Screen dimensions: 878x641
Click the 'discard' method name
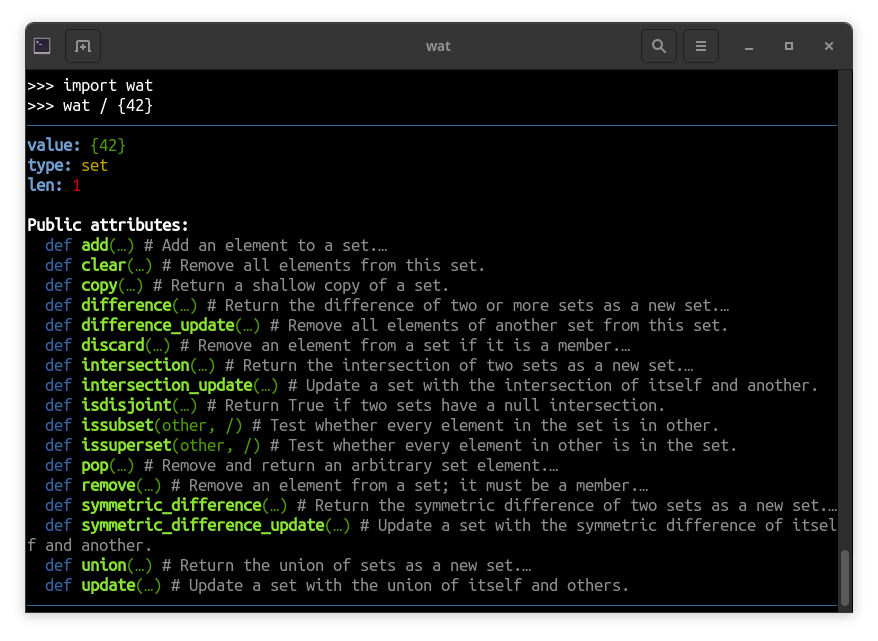coord(113,345)
